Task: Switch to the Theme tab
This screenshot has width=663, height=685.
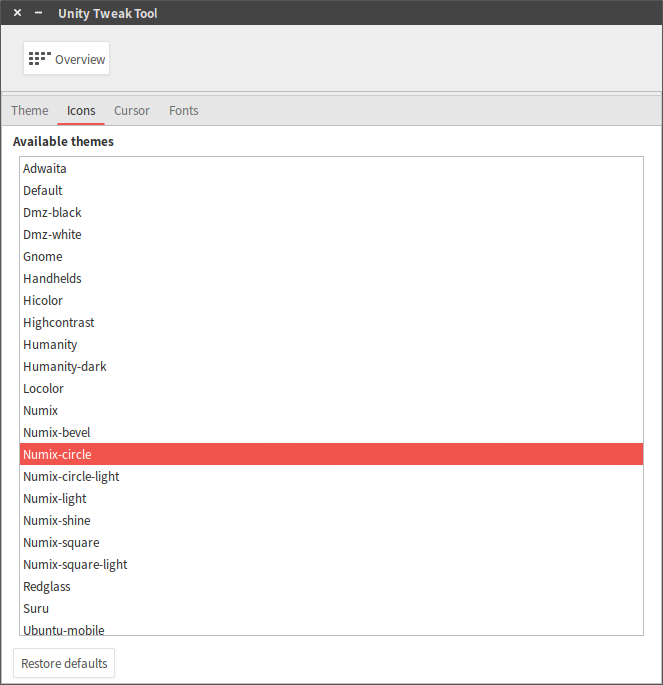Action: [x=30, y=111]
